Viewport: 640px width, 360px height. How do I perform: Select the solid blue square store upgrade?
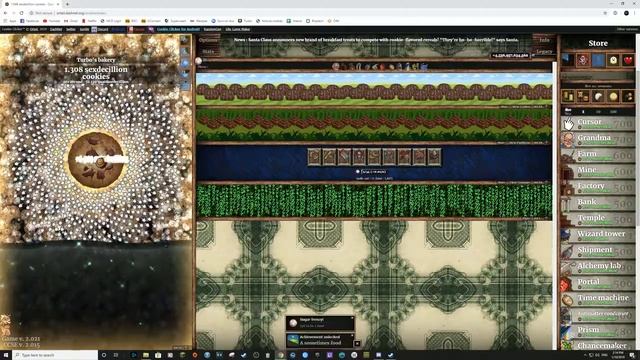tap(598, 60)
